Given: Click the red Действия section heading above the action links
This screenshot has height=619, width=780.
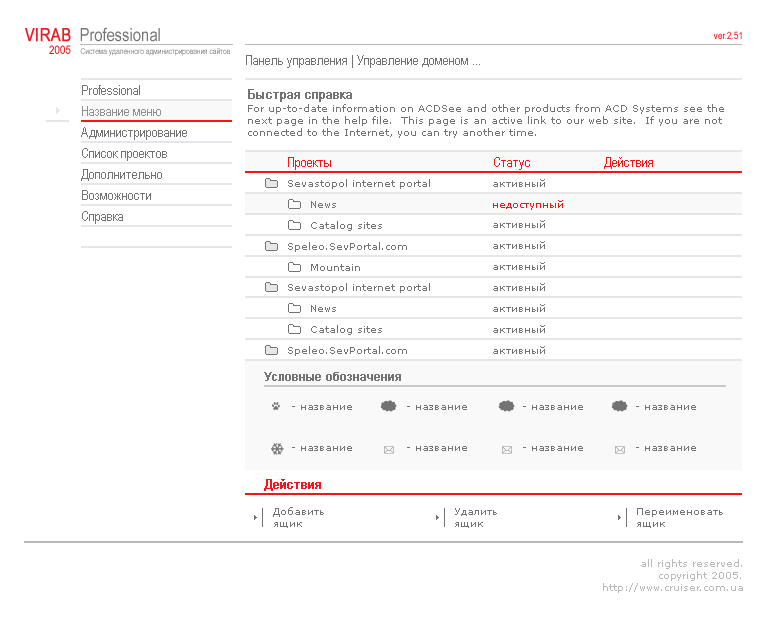Looking at the screenshot, I should (292, 484).
